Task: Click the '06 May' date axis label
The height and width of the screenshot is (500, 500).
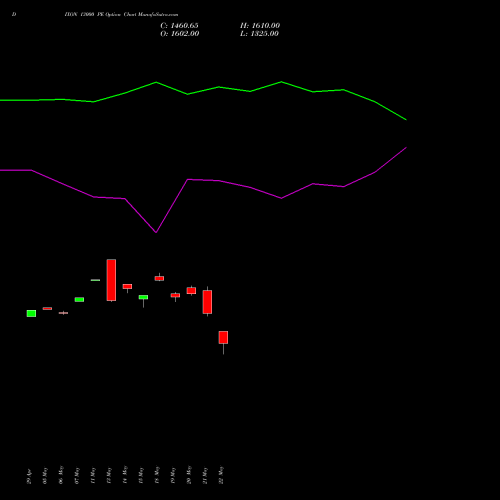Action: (61, 475)
